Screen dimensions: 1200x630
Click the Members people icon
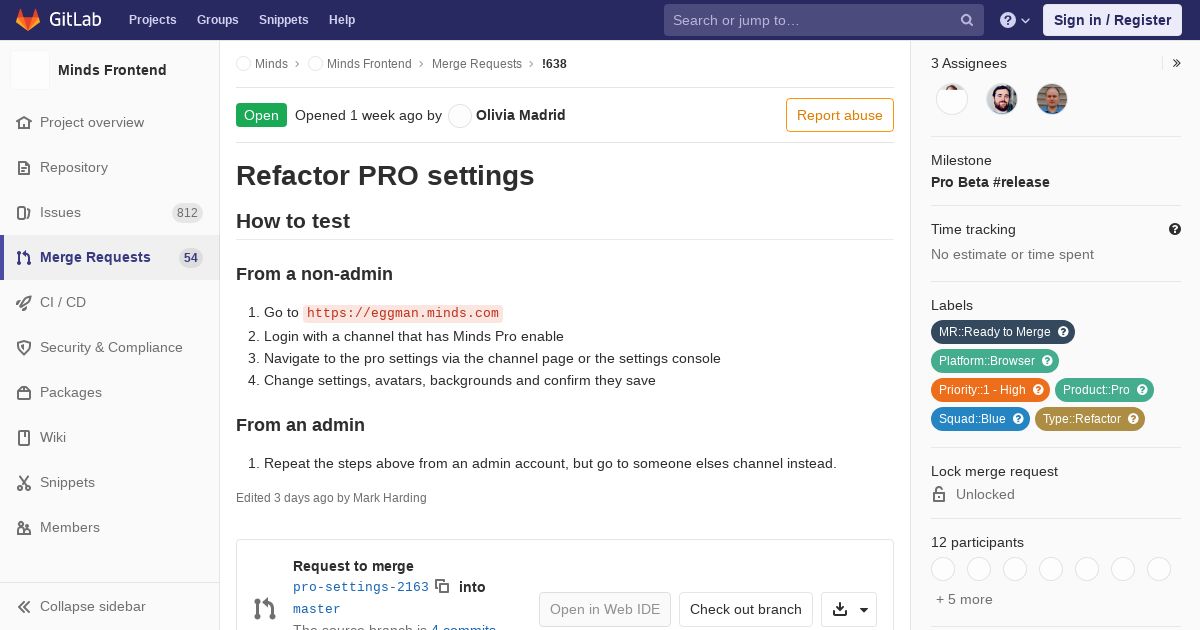pyautogui.click(x=24, y=527)
